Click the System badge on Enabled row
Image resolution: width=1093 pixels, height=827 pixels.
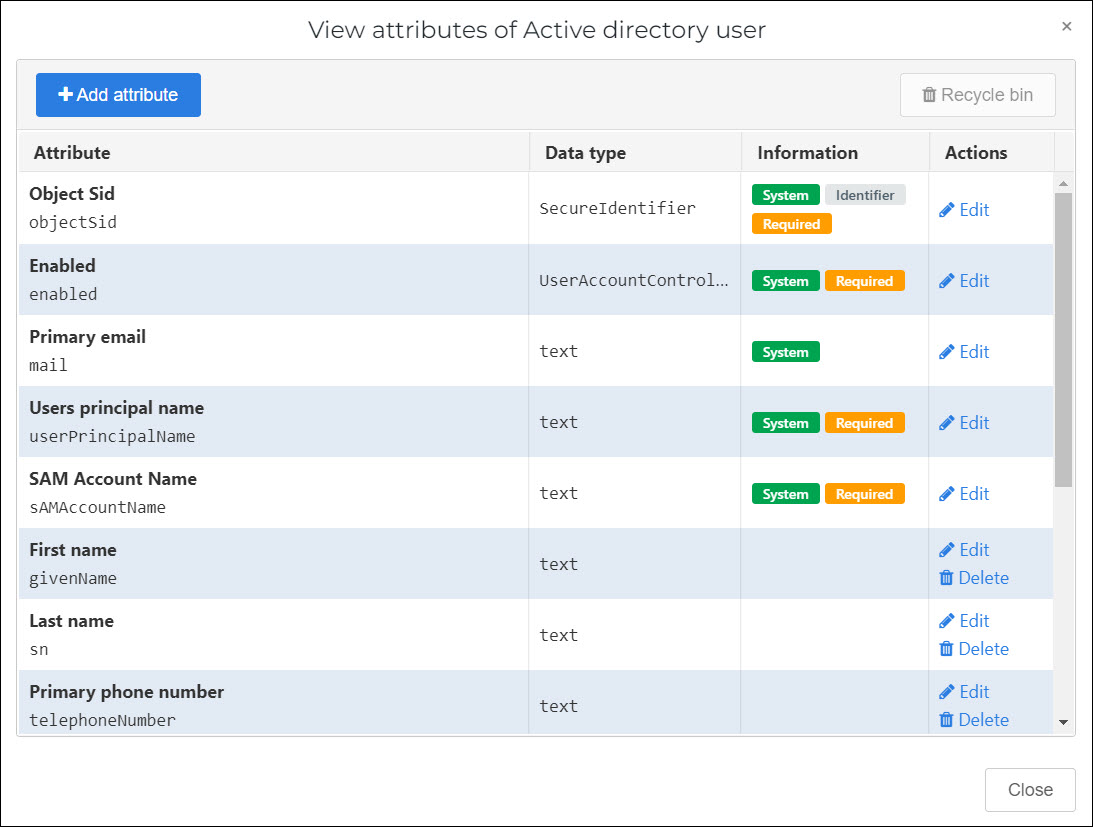[x=786, y=281]
